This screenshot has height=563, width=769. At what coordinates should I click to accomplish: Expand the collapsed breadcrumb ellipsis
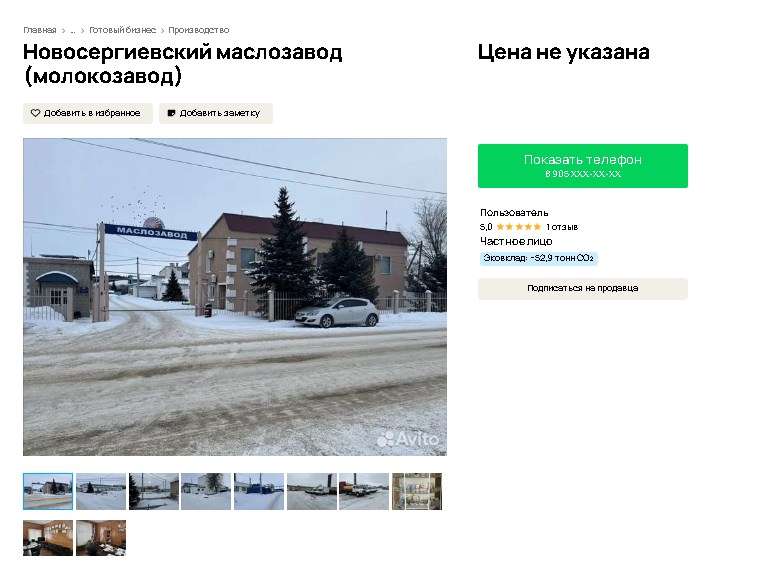pos(73,30)
